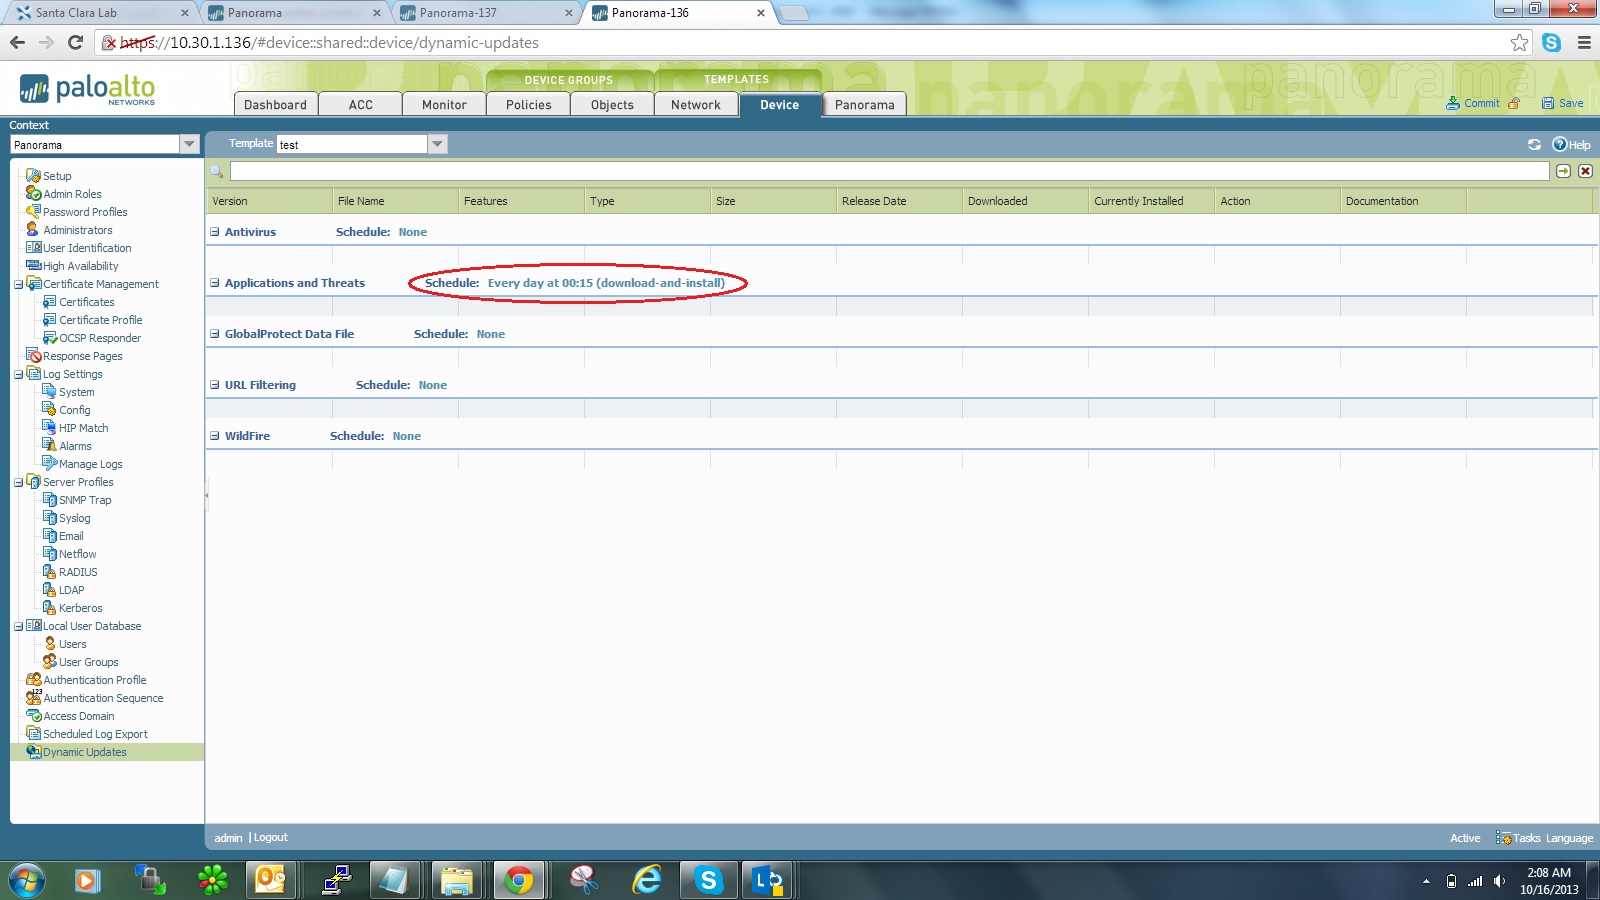Click the refresh icon near Help

pyautogui.click(x=1534, y=145)
